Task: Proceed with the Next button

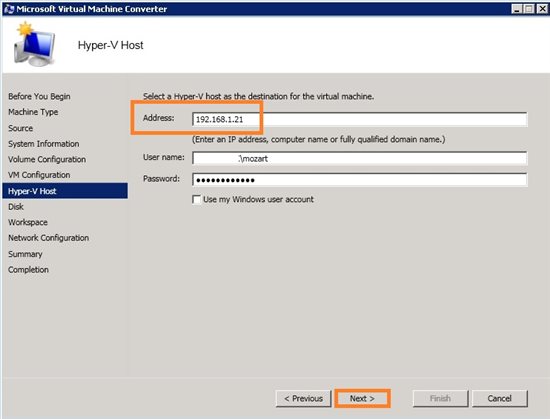Action: click(x=362, y=399)
